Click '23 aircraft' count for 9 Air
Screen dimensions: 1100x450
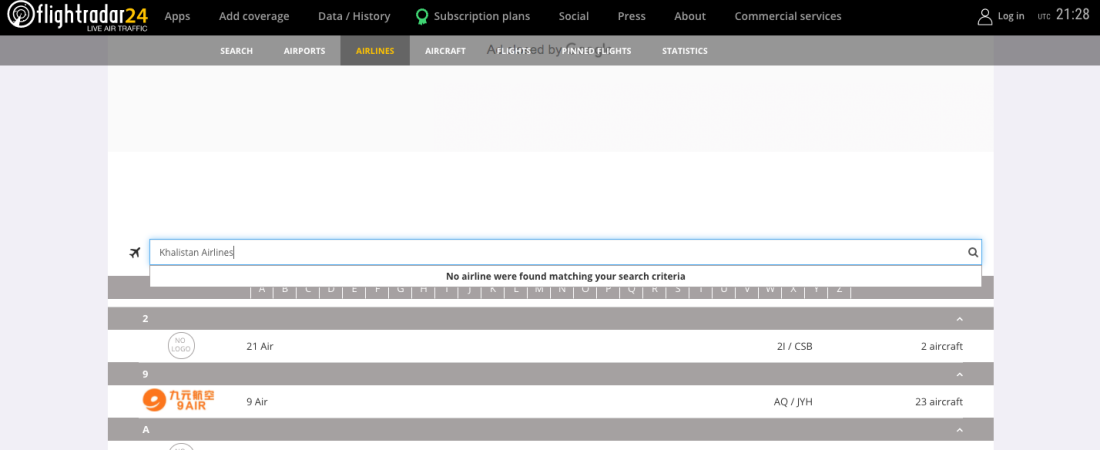pyautogui.click(x=939, y=402)
